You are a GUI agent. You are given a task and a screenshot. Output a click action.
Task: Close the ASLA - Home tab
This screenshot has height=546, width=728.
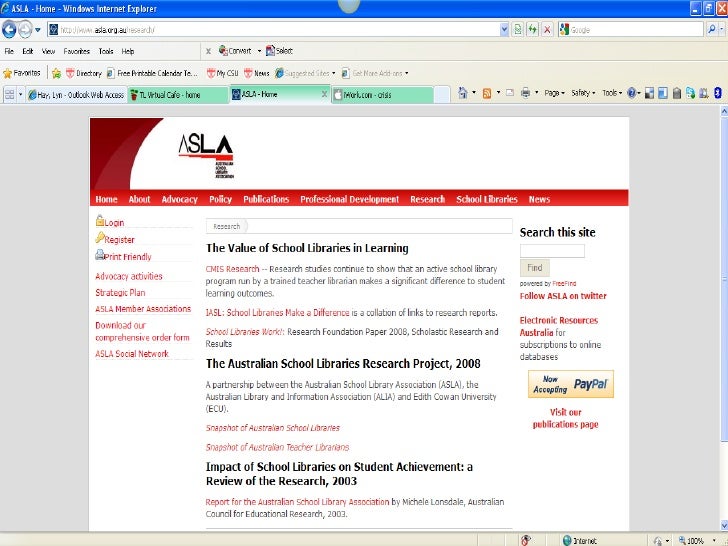pyautogui.click(x=325, y=94)
